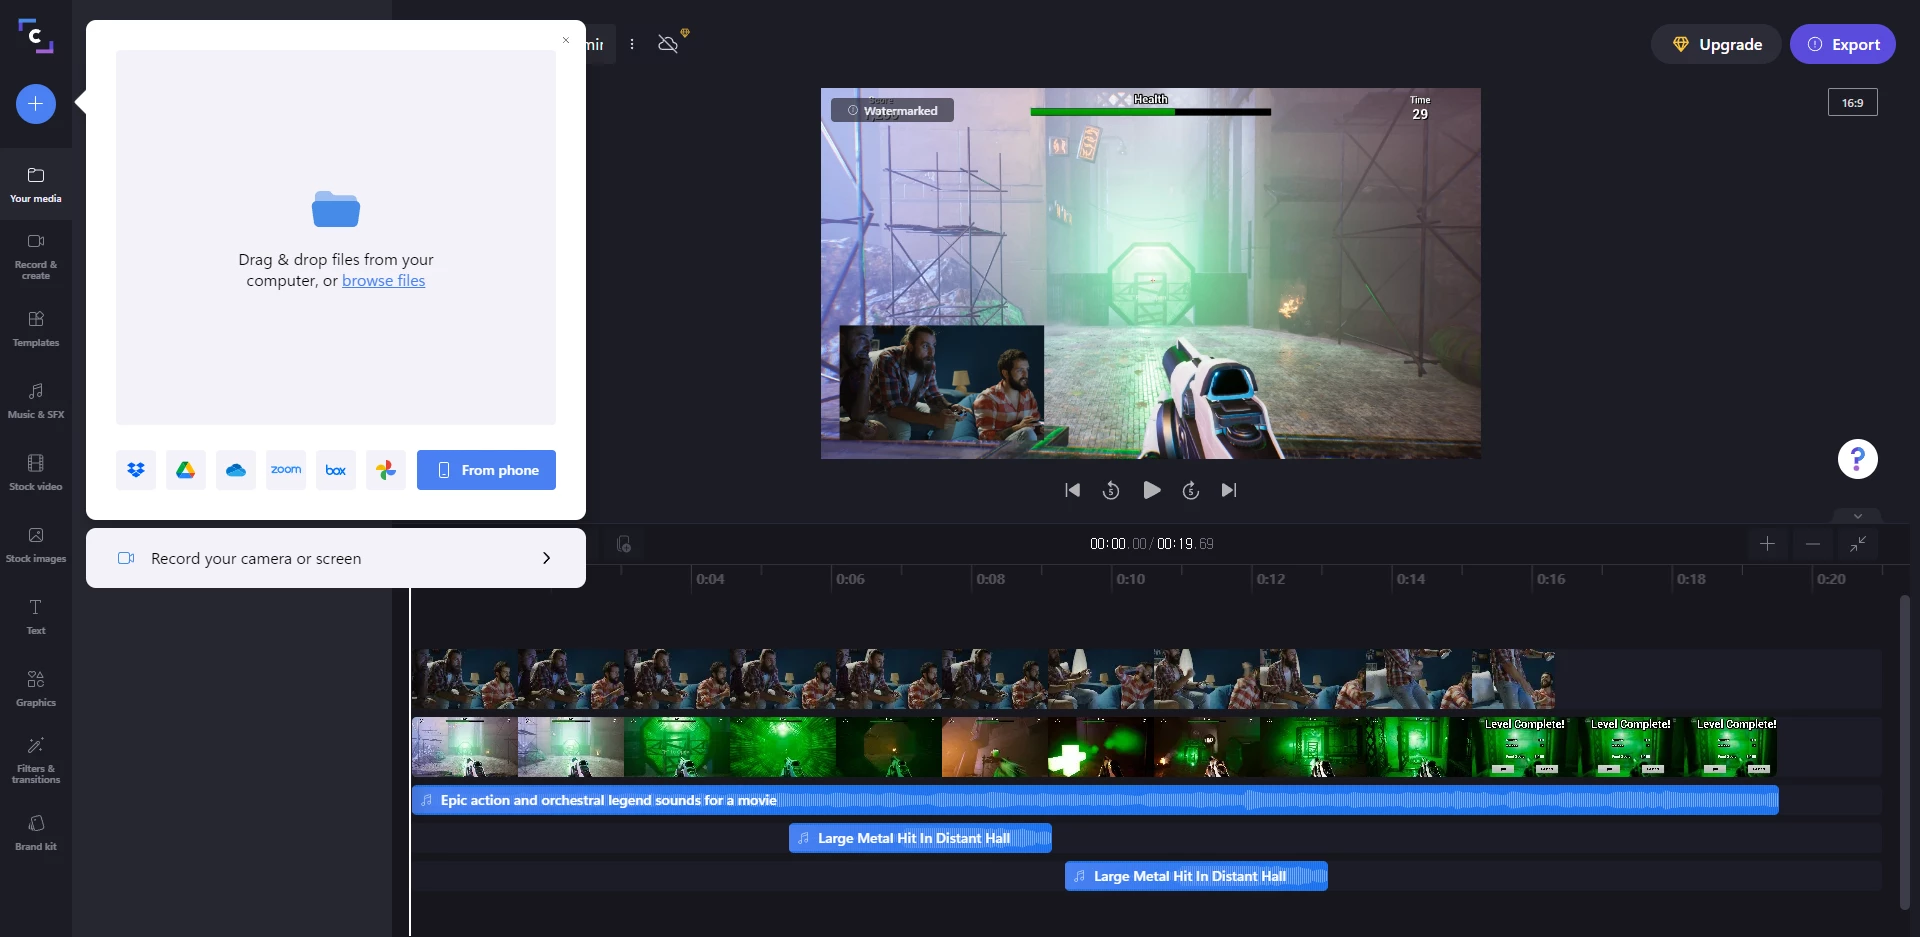Click the purple plus add-media button
Viewport: 1920px width, 937px height.
[x=35, y=103]
